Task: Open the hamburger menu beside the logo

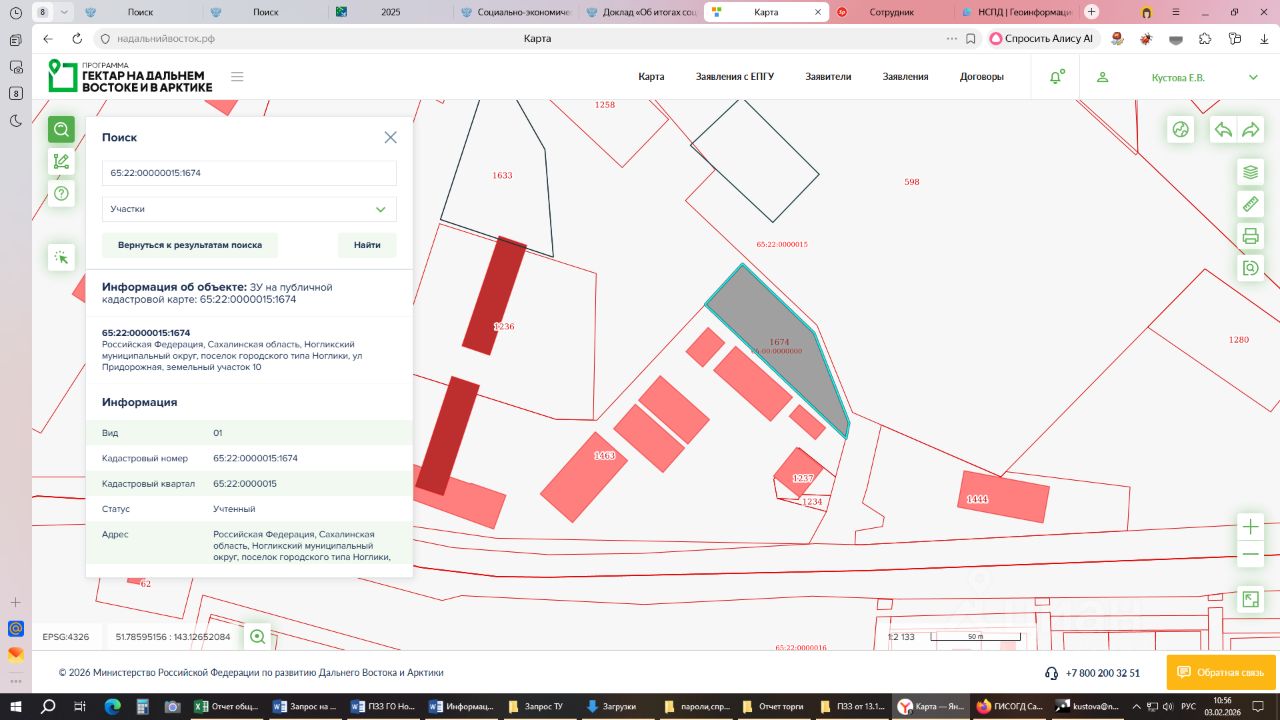Action: (237, 77)
